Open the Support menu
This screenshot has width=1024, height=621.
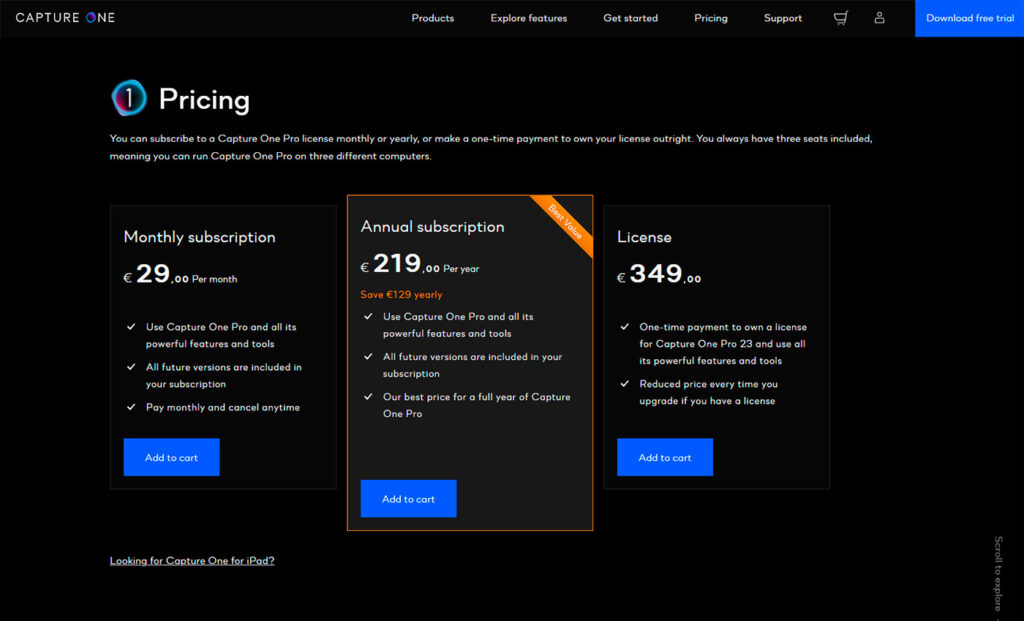pos(782,18)
